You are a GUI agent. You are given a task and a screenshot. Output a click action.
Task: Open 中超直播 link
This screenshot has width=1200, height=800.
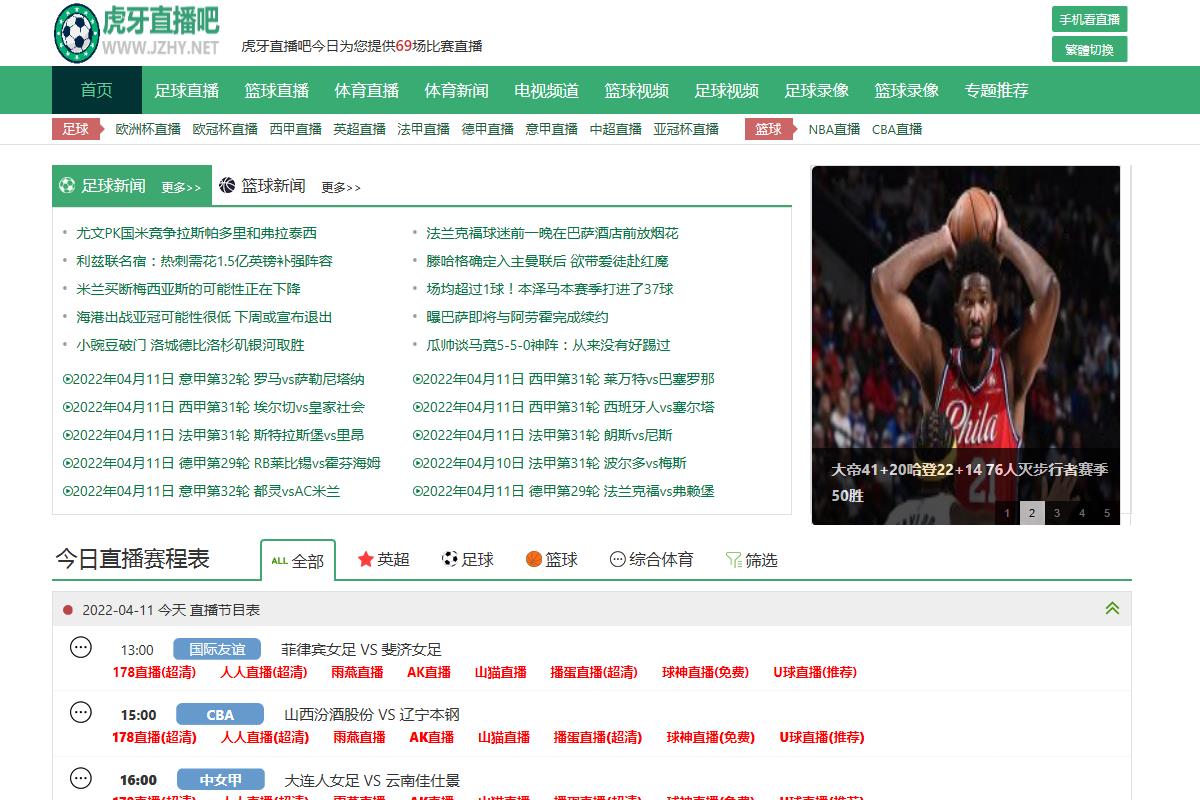[616, 129]
